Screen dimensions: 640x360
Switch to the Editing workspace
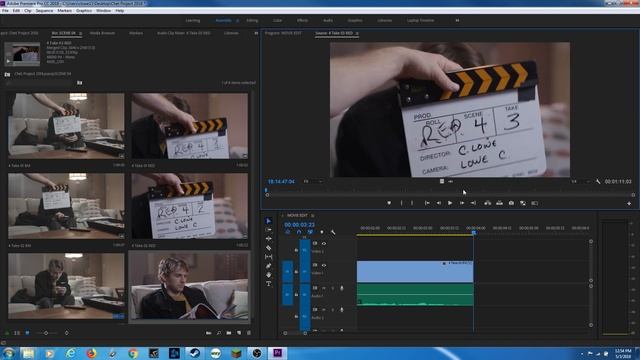click(252, 20)
